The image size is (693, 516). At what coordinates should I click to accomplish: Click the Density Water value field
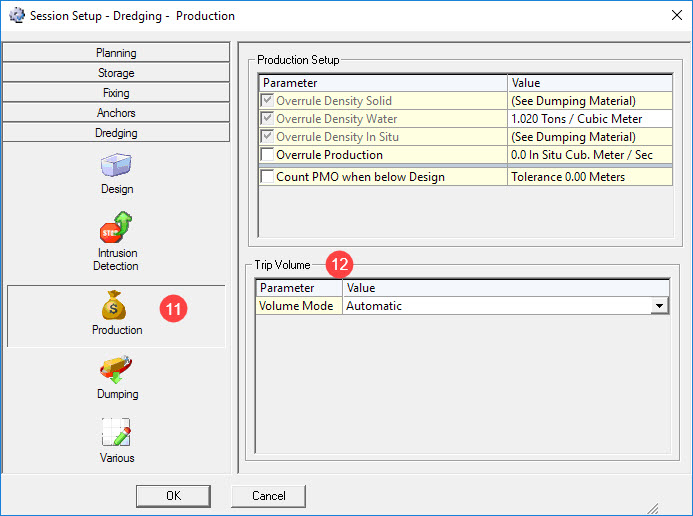[587, 119]
